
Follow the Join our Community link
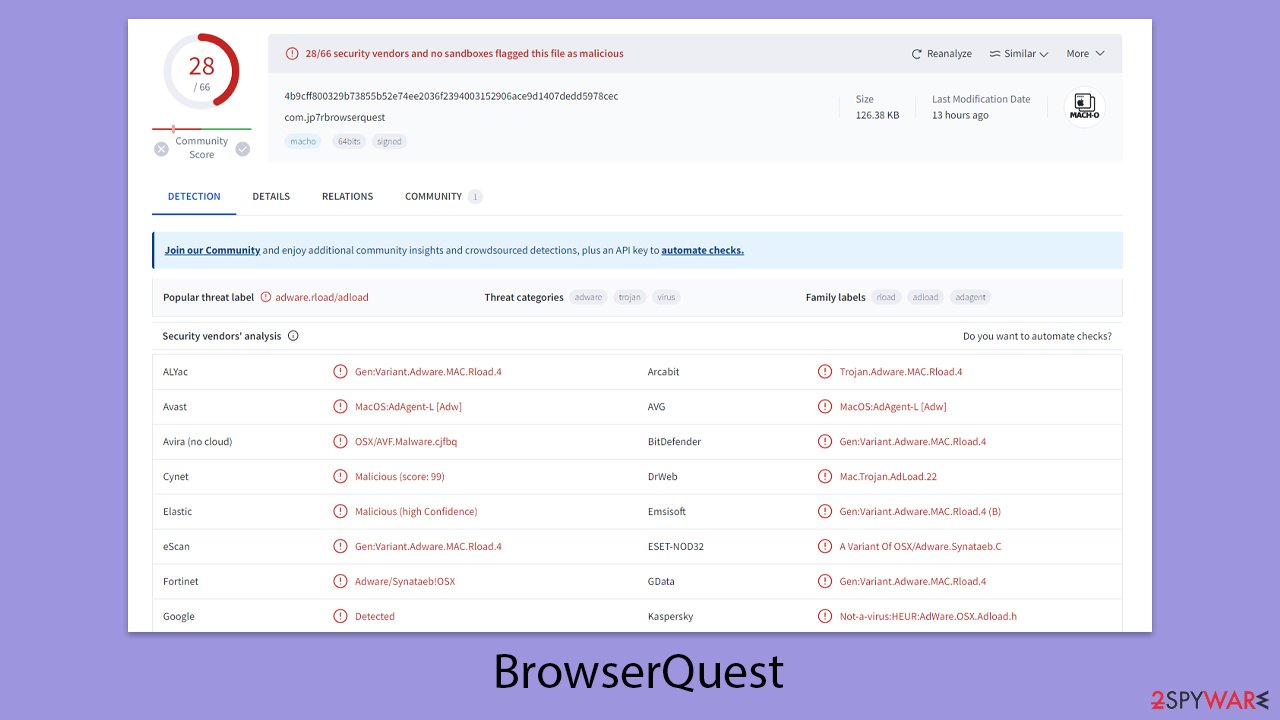point(212,250)
